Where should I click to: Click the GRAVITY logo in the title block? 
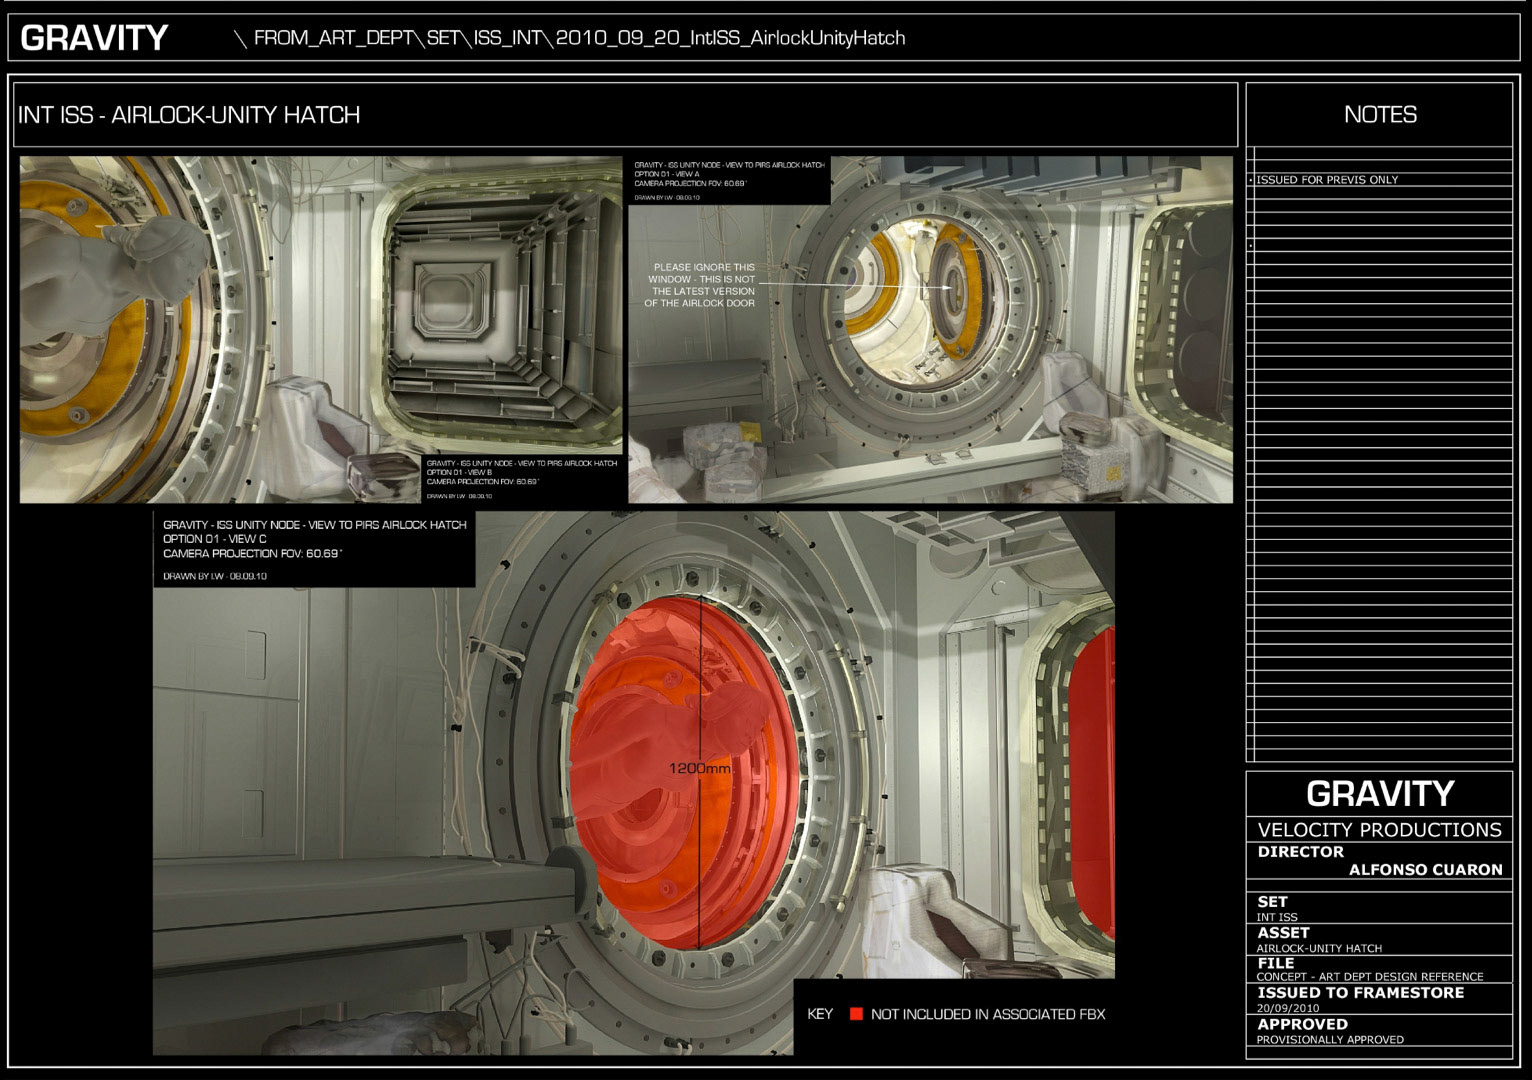click(x=1380, y=794)
